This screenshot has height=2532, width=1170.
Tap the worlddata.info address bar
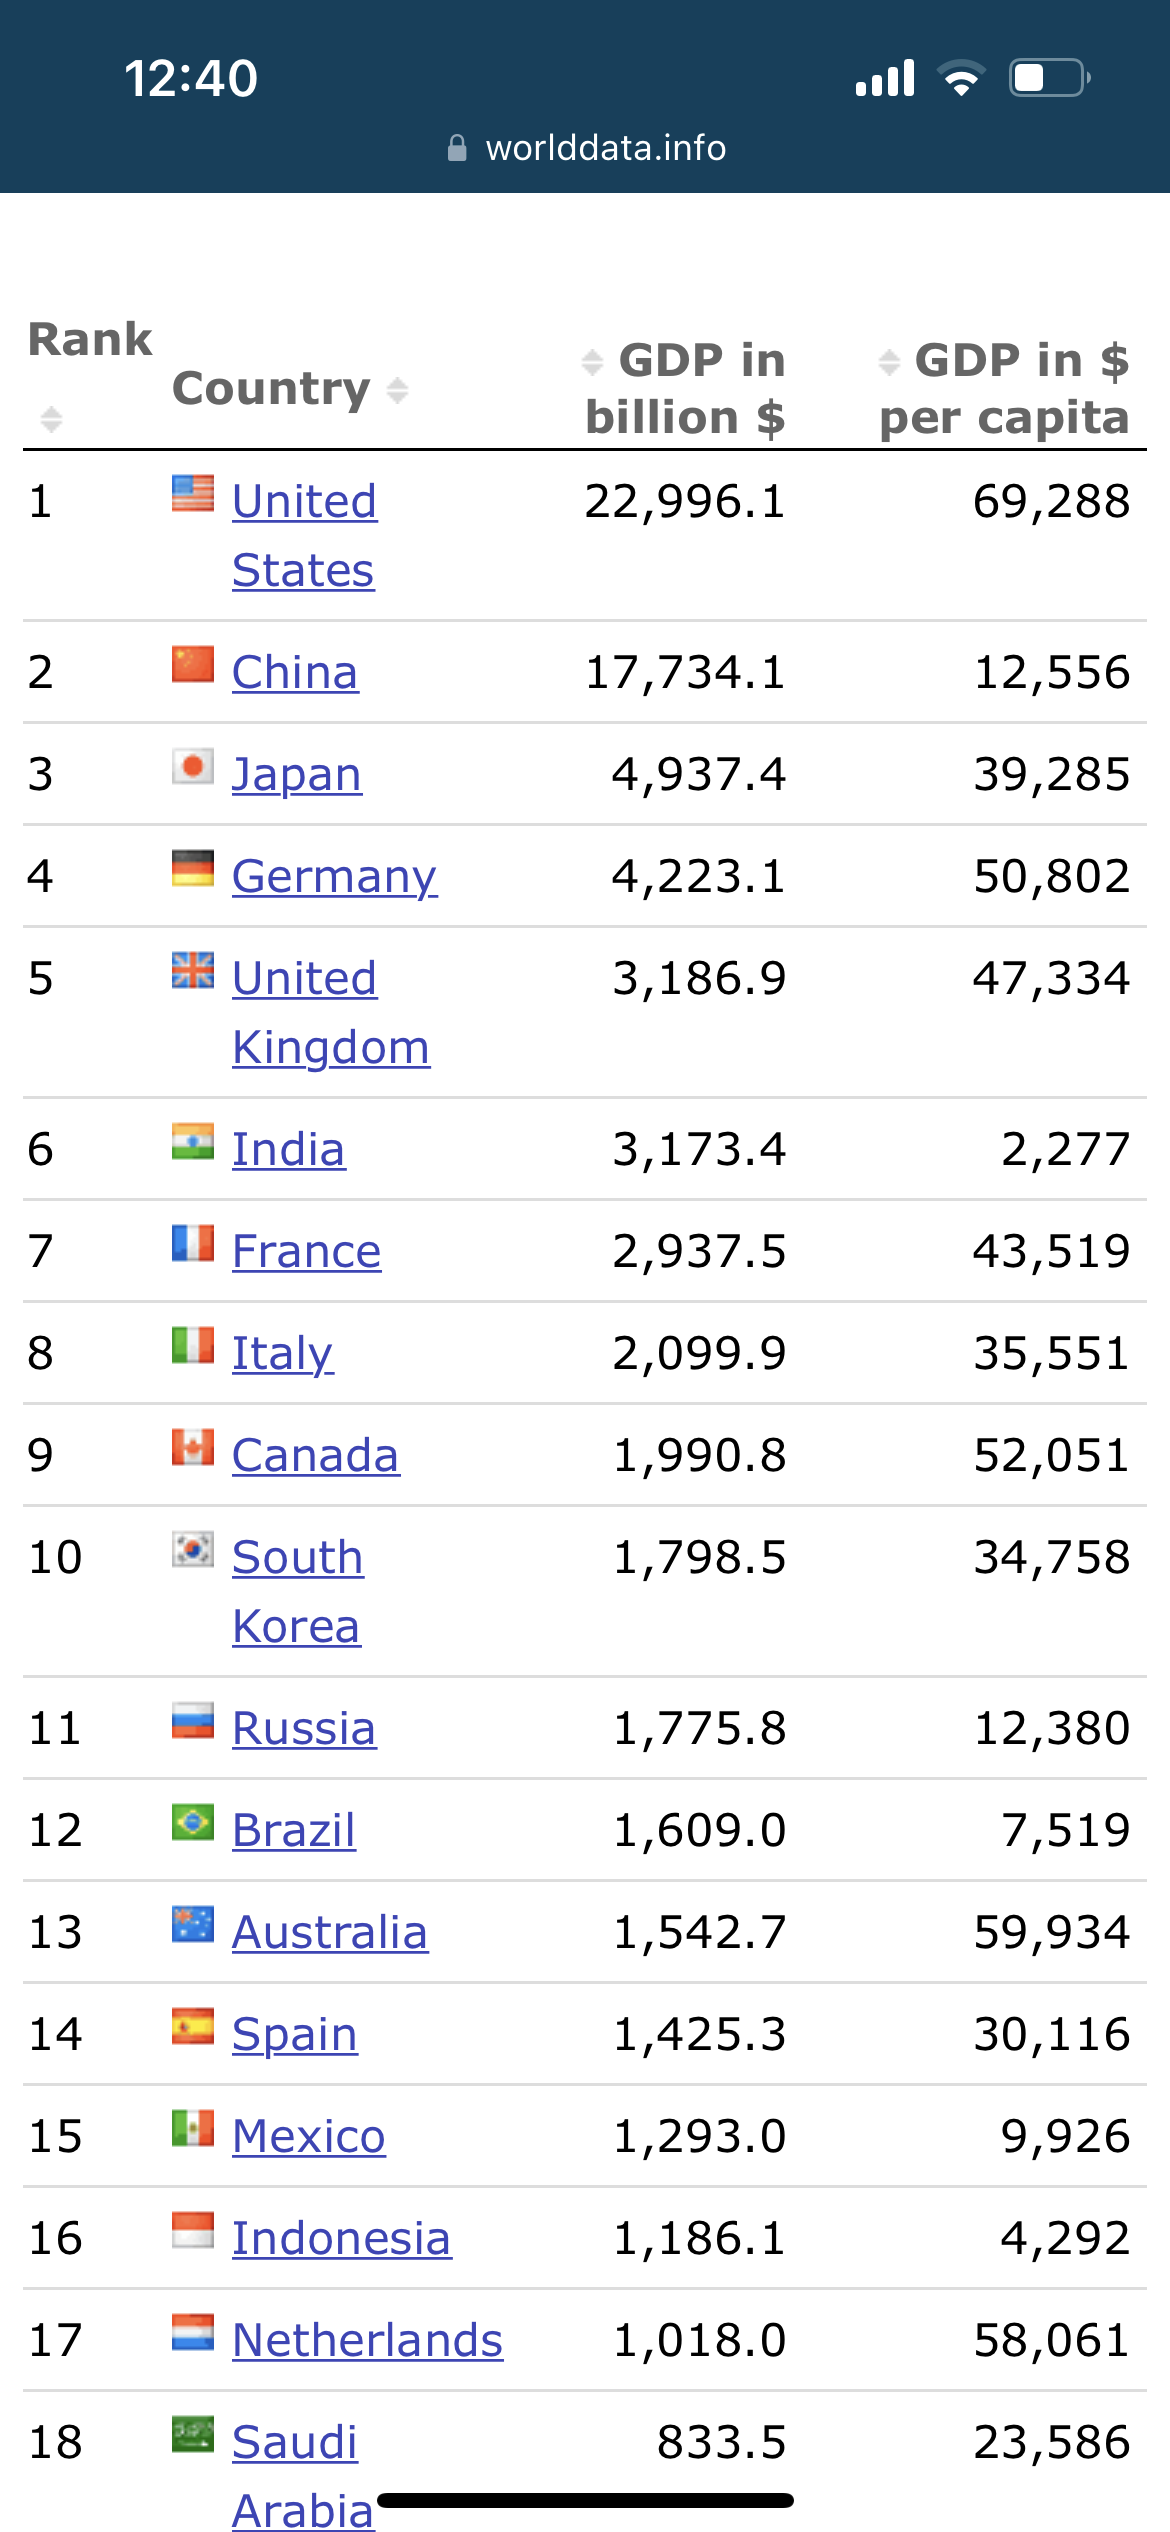coord(605,148)
